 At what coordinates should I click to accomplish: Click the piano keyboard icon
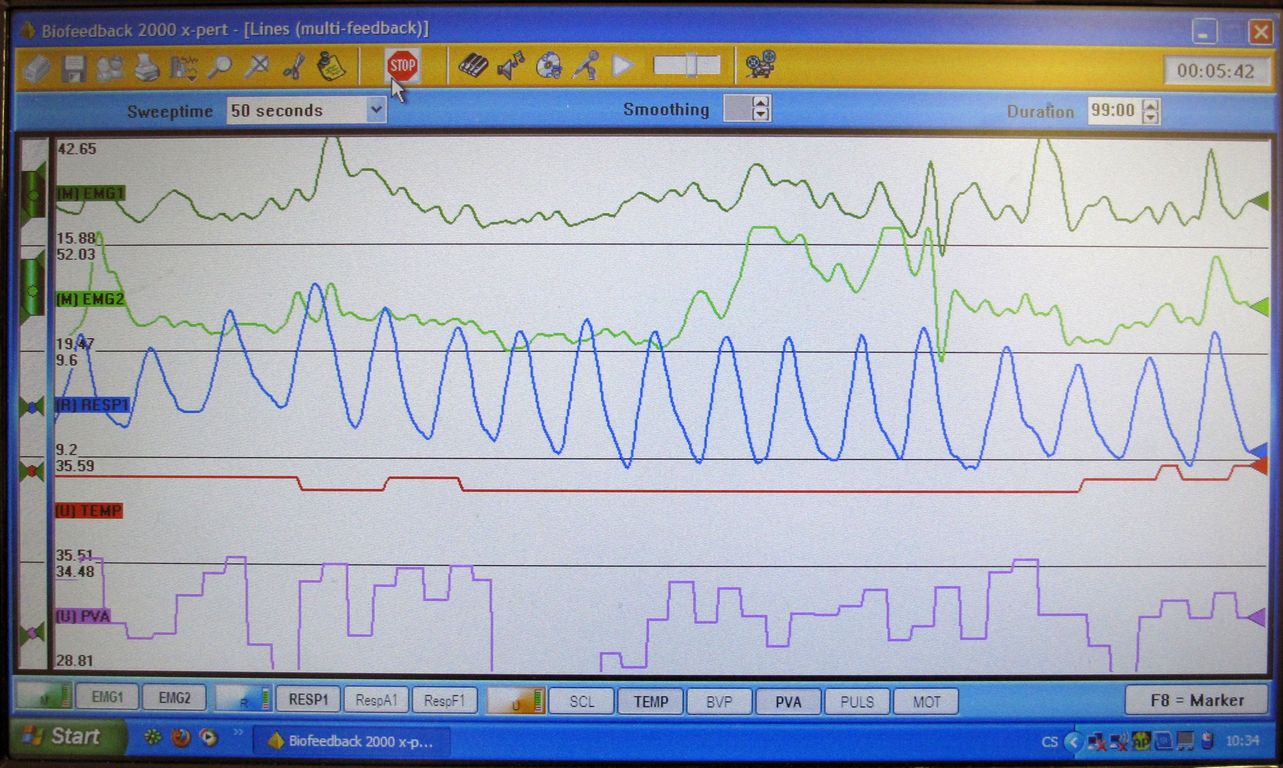click(x=473, y=66)
